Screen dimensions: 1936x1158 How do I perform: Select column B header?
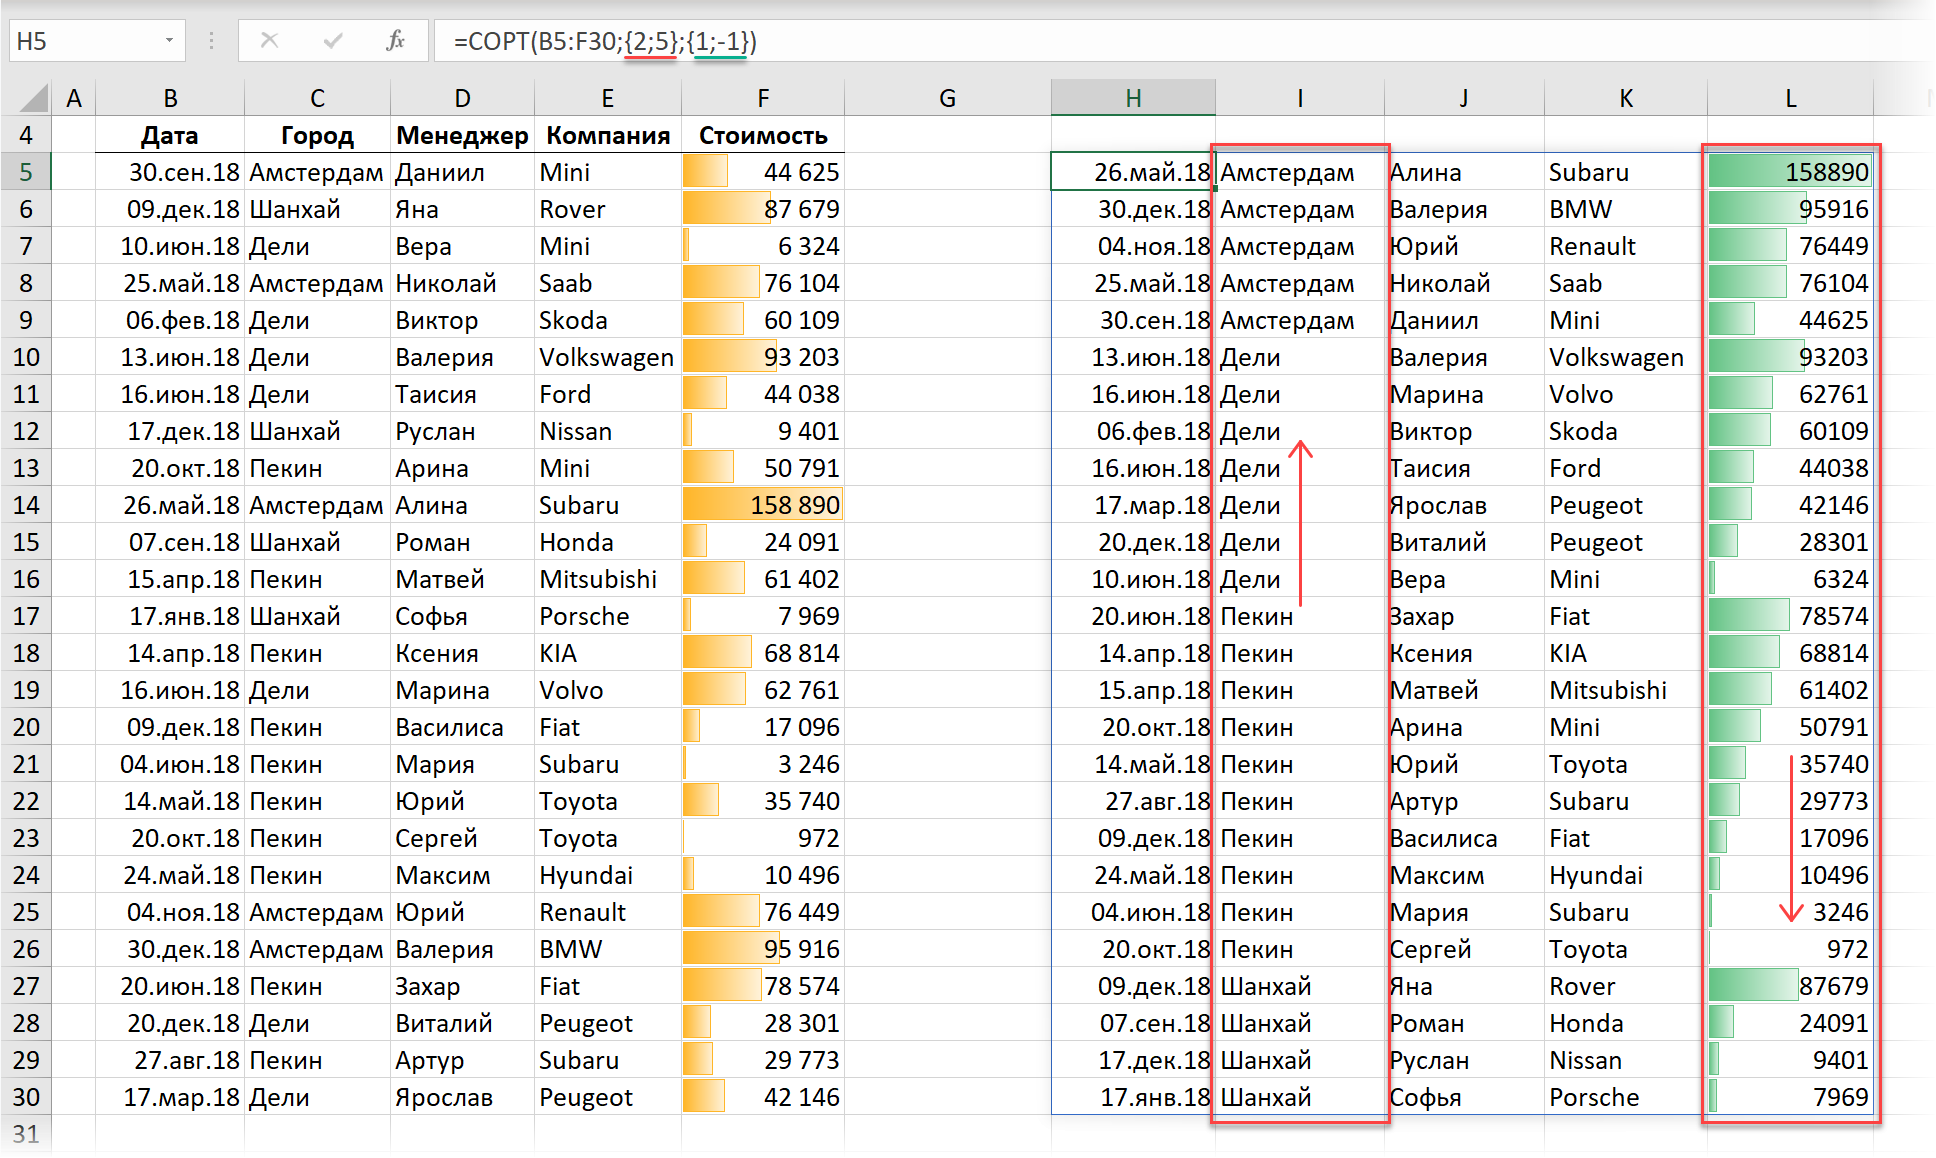pos(170,98)
